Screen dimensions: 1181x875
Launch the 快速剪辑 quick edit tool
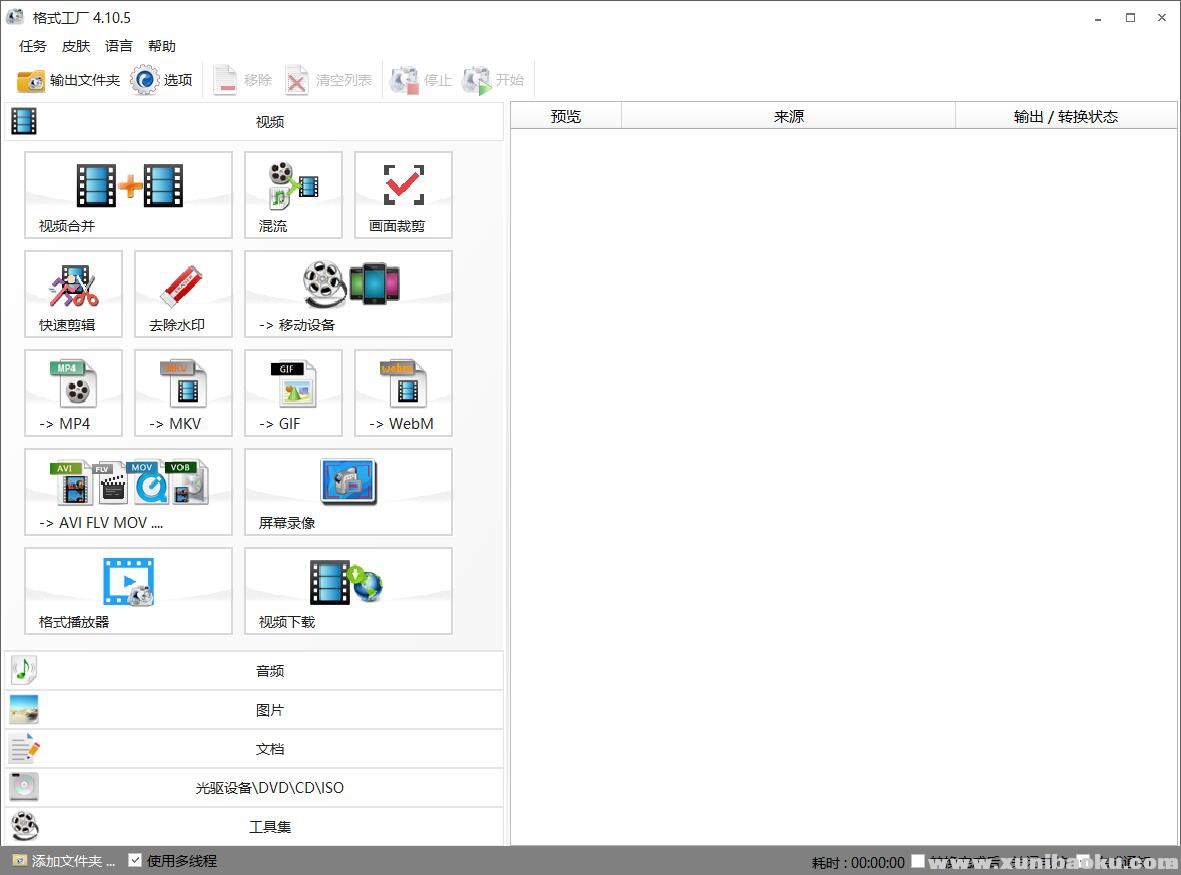click(x=73, y=293)
